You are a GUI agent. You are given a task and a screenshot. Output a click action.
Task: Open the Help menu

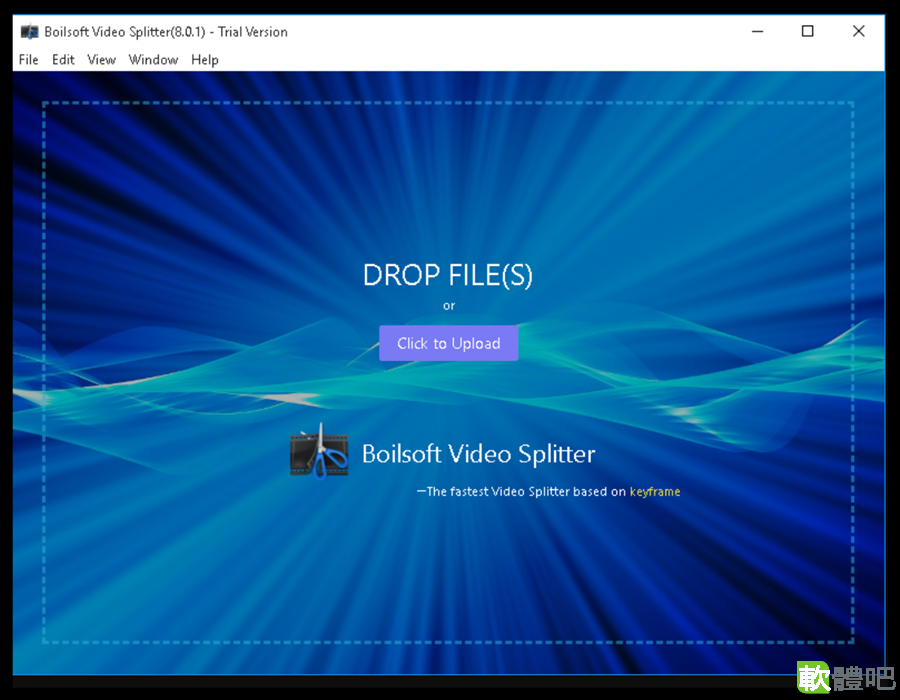[205, 60]
